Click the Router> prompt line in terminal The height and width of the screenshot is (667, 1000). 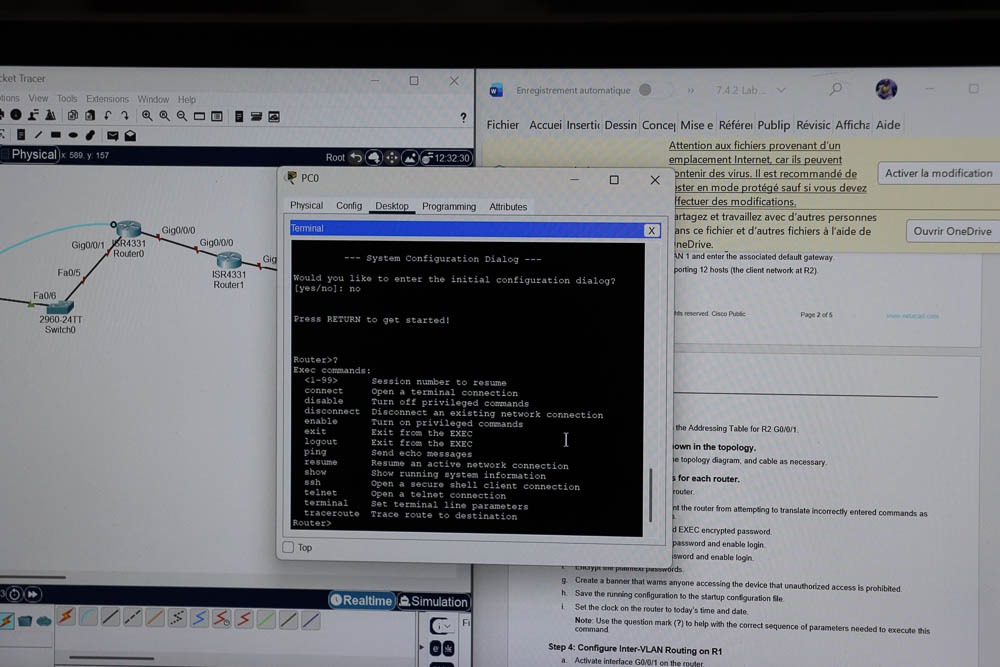point(312,523)
